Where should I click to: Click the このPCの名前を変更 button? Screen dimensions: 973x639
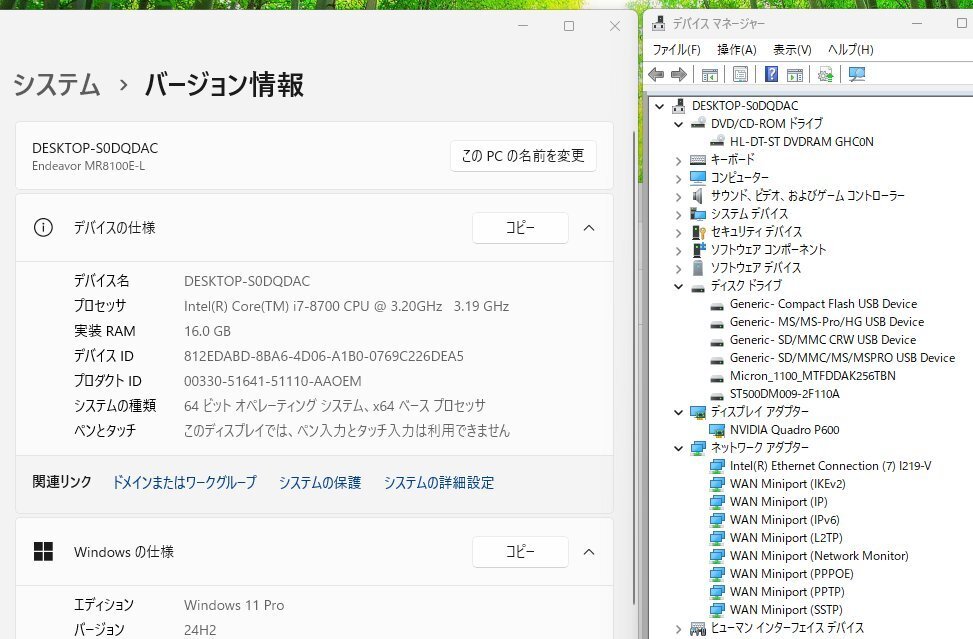coord(523,156)
